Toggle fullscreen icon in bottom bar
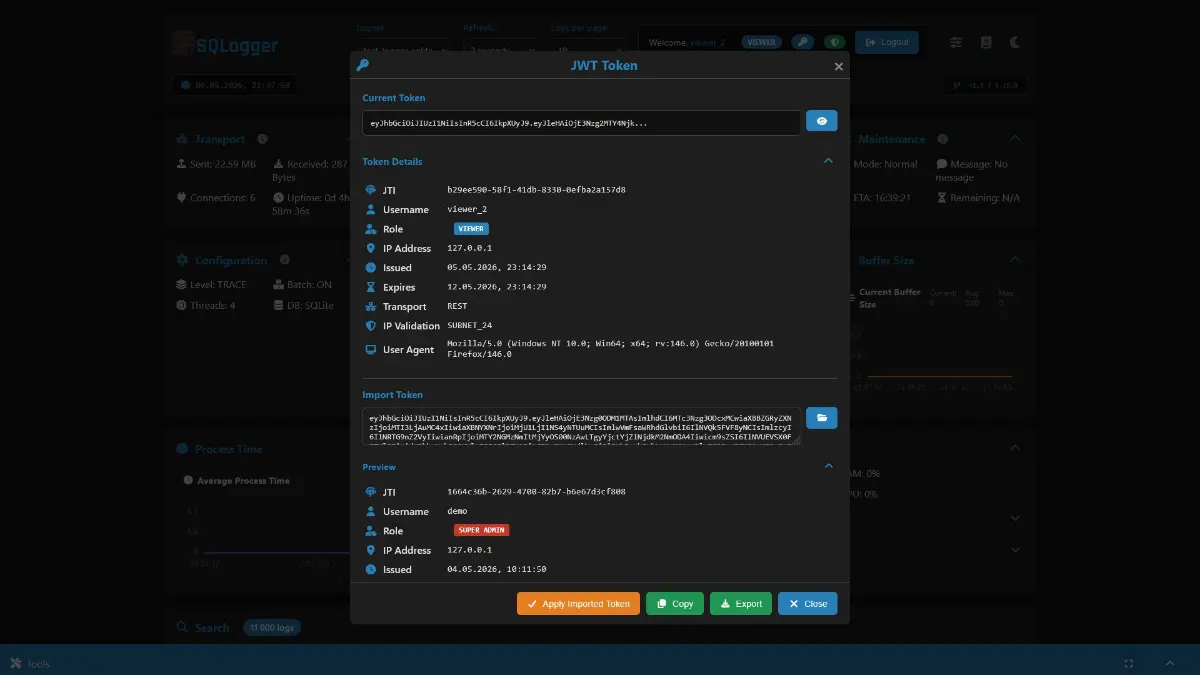1200x675 pixels. [1129, 663]
